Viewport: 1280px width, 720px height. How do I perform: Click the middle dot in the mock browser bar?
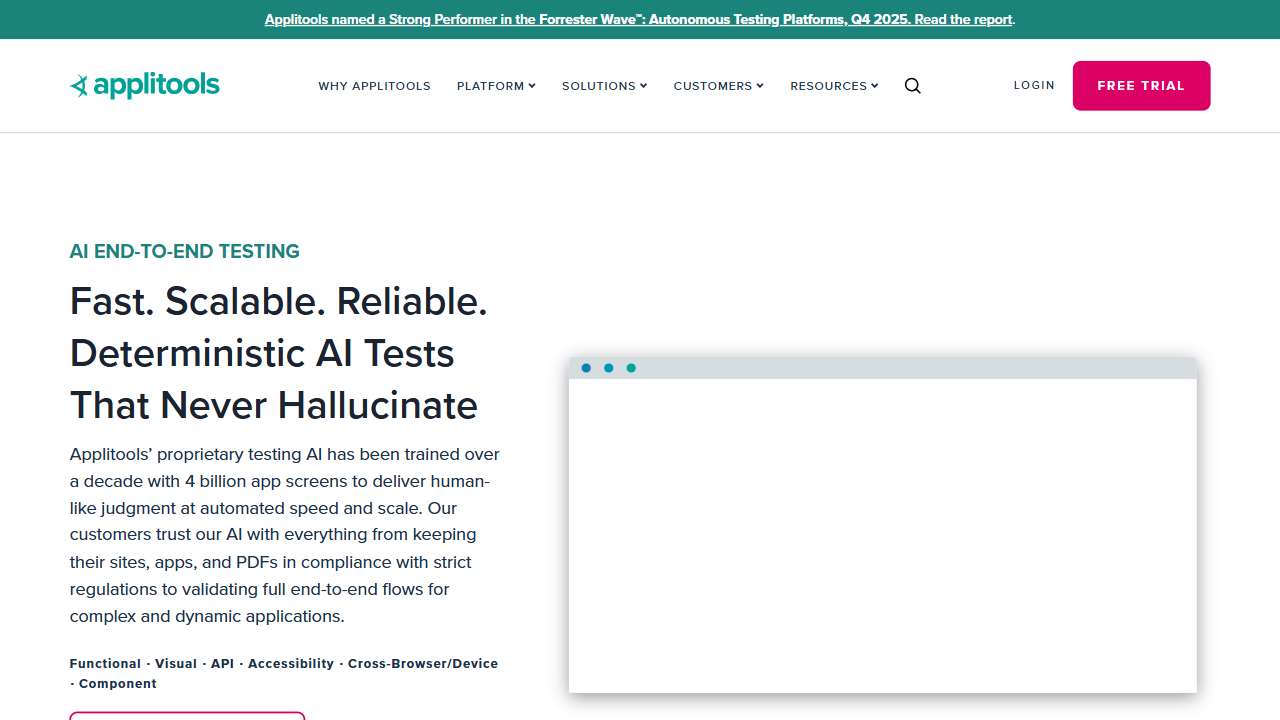tap(608, 368)
